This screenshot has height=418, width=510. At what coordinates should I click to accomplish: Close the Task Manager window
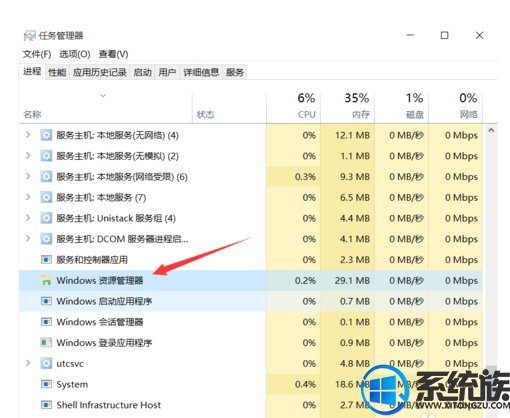pos(479,35)
